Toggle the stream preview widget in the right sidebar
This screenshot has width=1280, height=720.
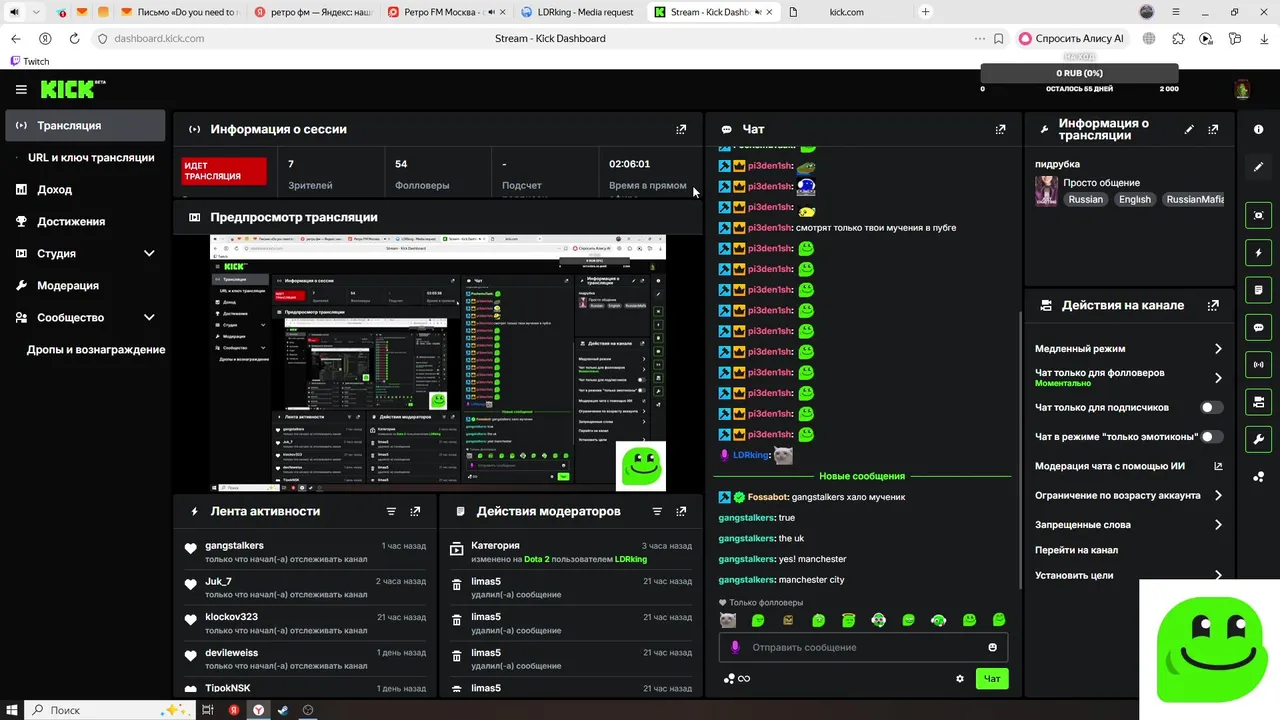tap(1258, 215)
